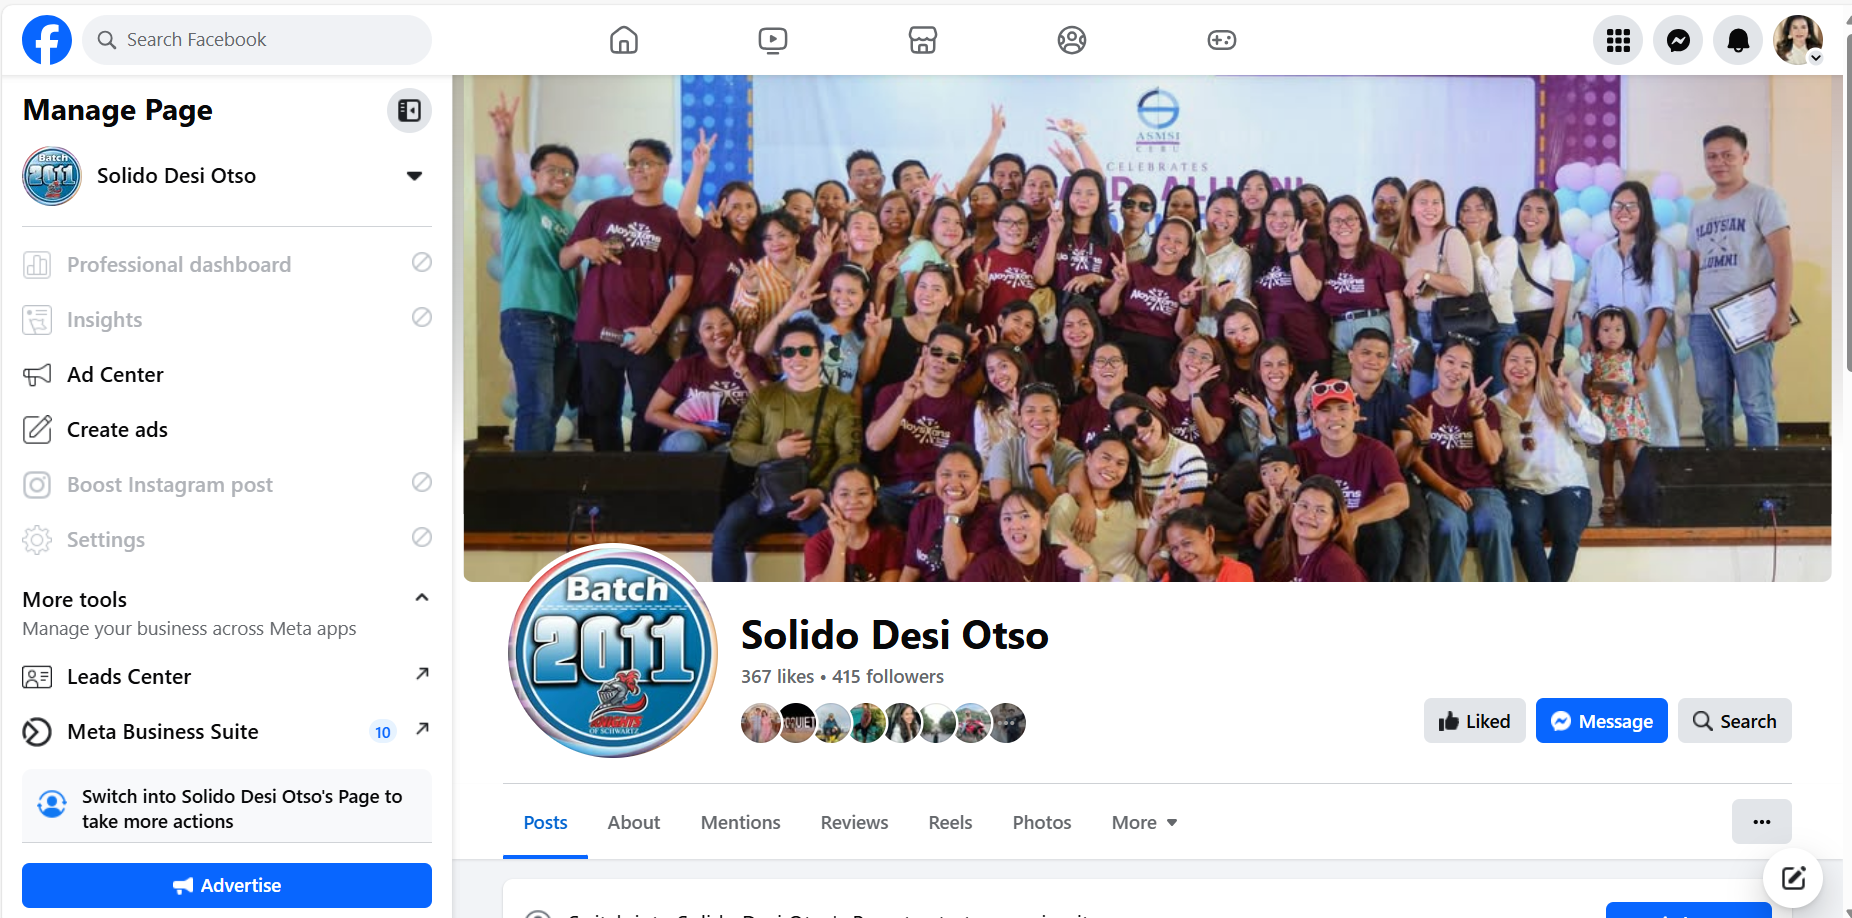Switch to the Mentions tab
This screenshot has width=1852, height=918.
[x=741, y=823]
